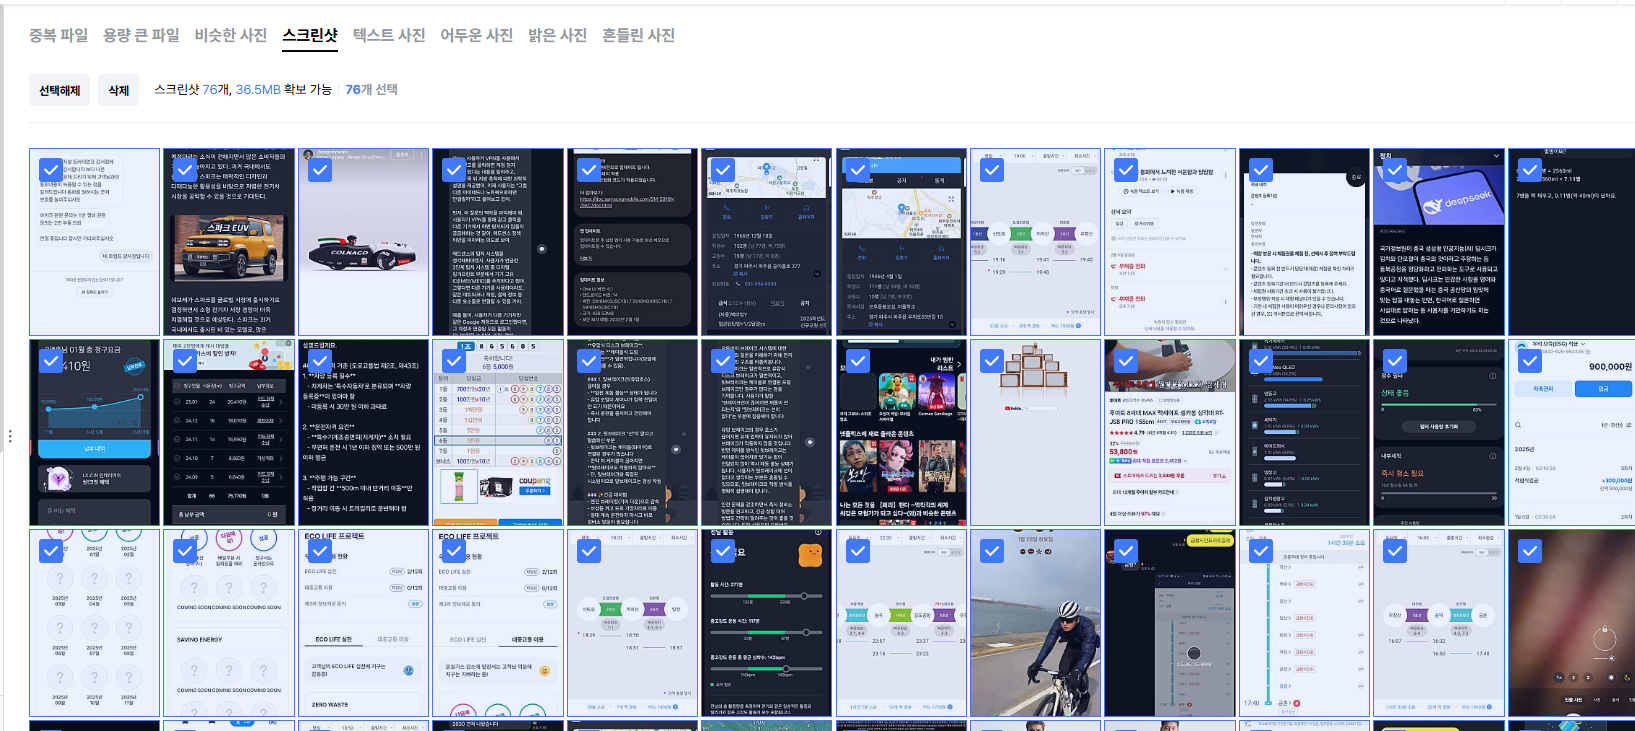Deselect the 53,800원 product page screenshot

1126,360
